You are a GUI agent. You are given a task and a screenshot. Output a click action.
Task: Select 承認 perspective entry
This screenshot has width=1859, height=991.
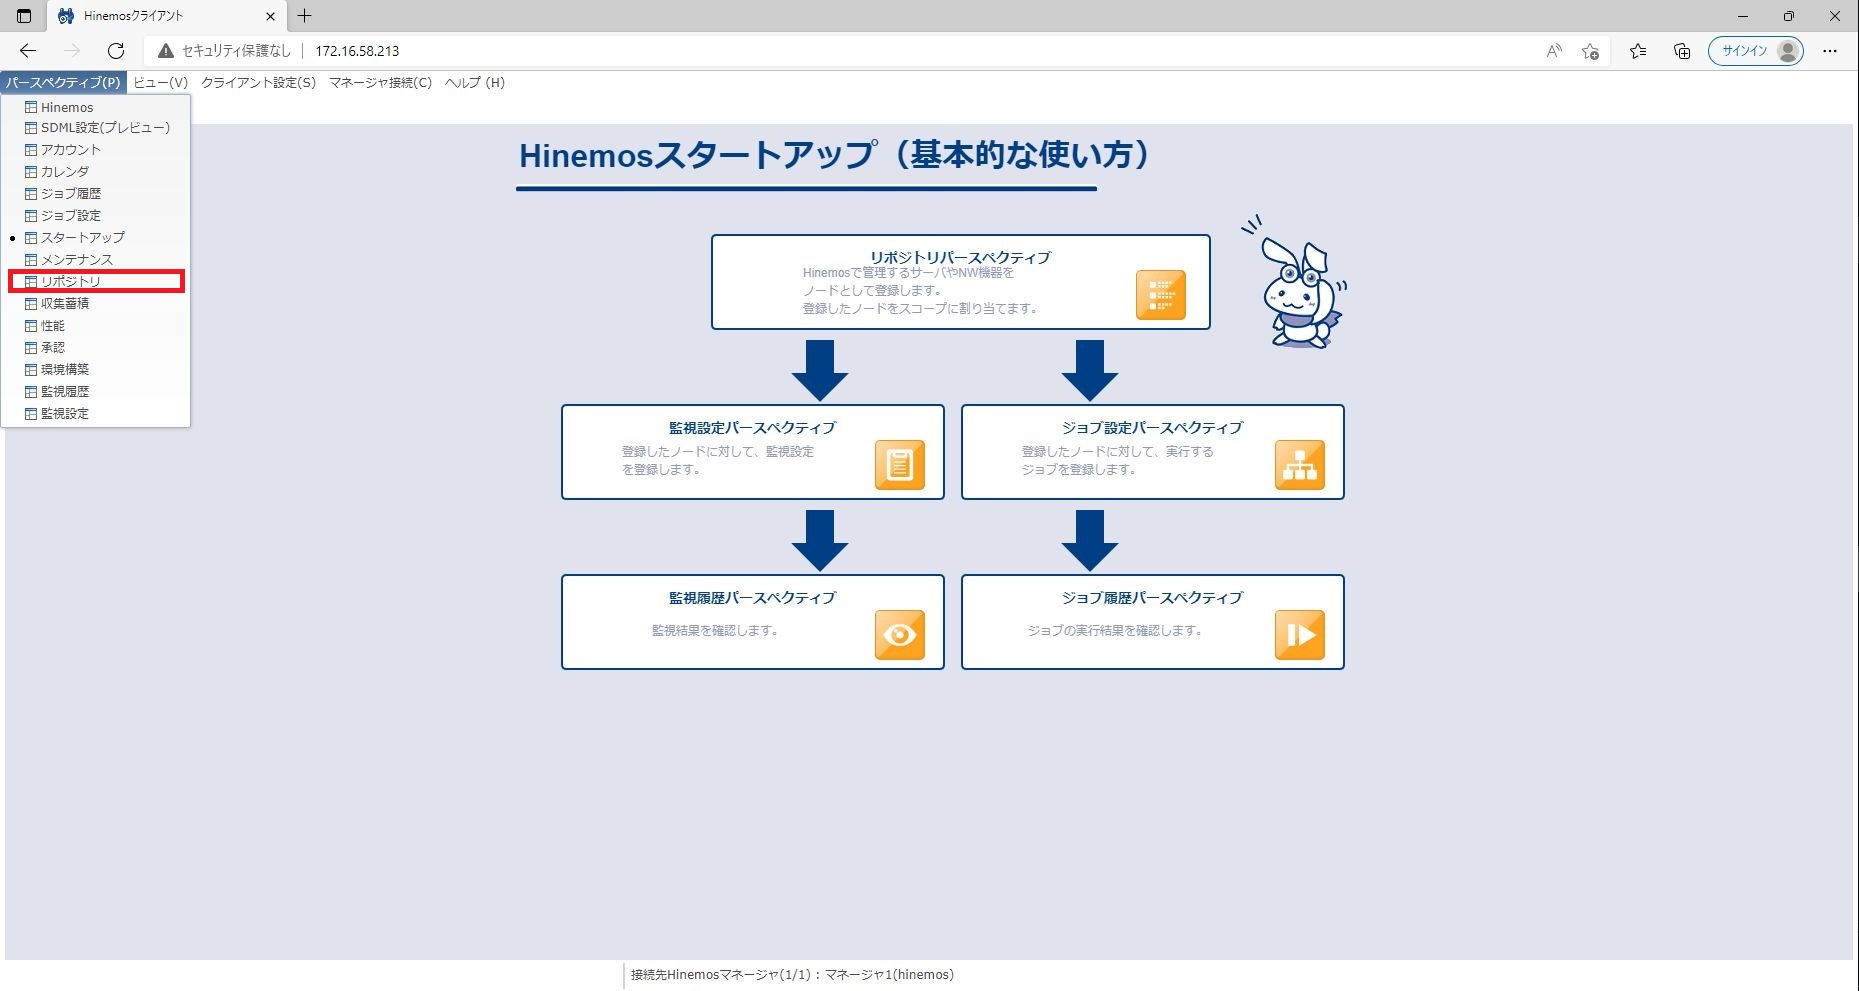click(x=96, y=348)
